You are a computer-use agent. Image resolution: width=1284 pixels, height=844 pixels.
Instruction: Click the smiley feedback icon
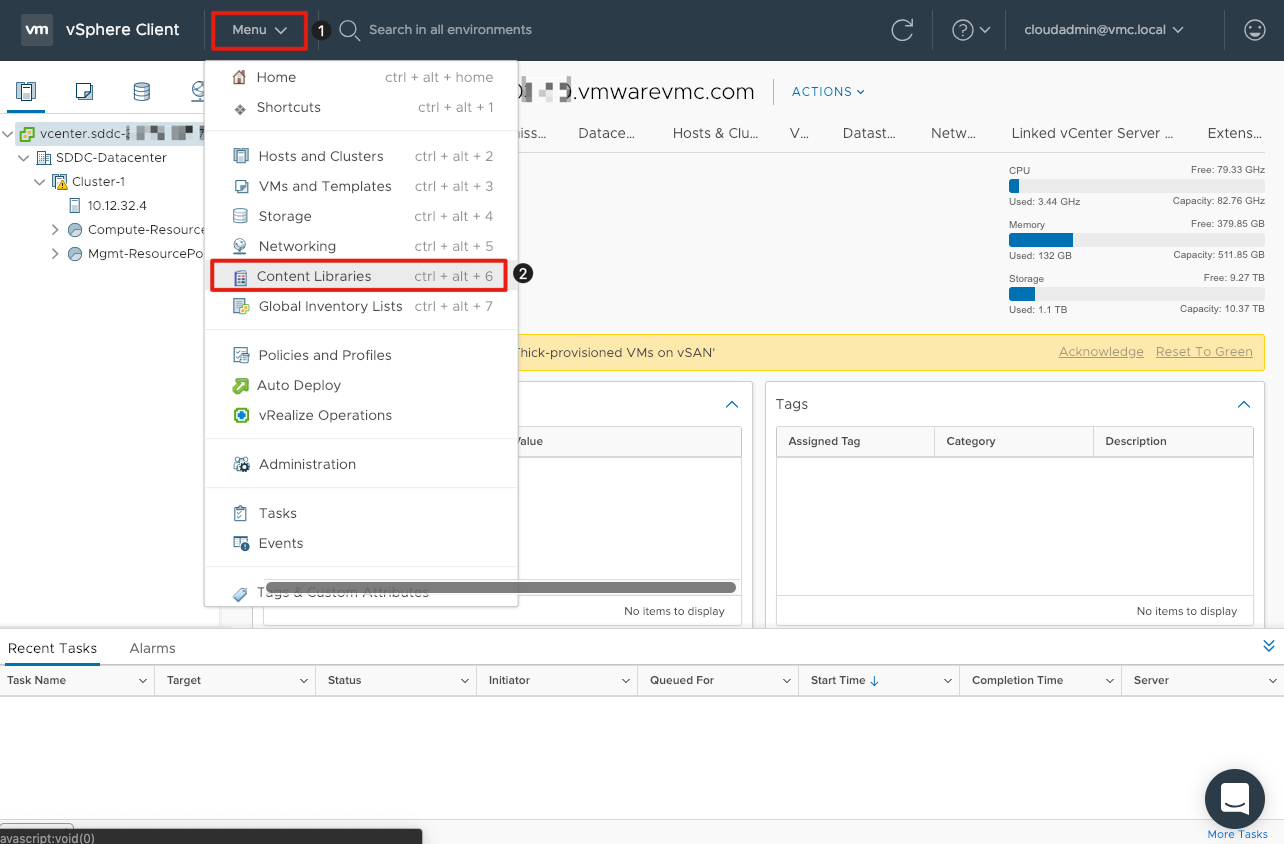1254,30
